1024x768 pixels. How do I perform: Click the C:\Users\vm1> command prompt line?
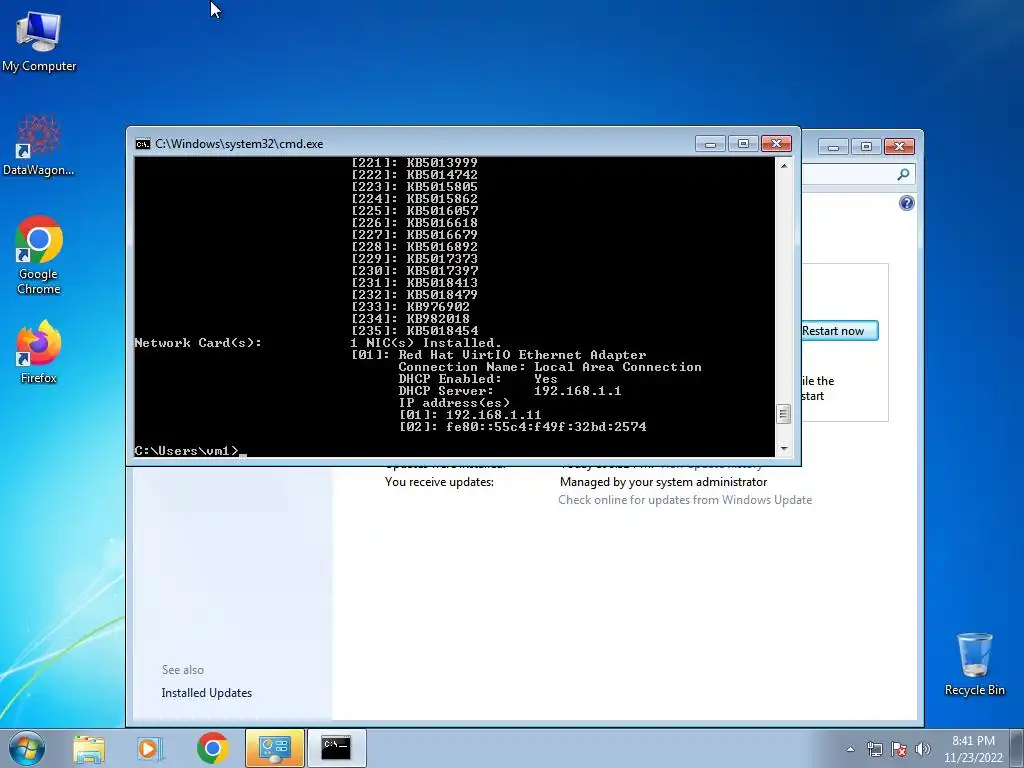pos(187,451)
